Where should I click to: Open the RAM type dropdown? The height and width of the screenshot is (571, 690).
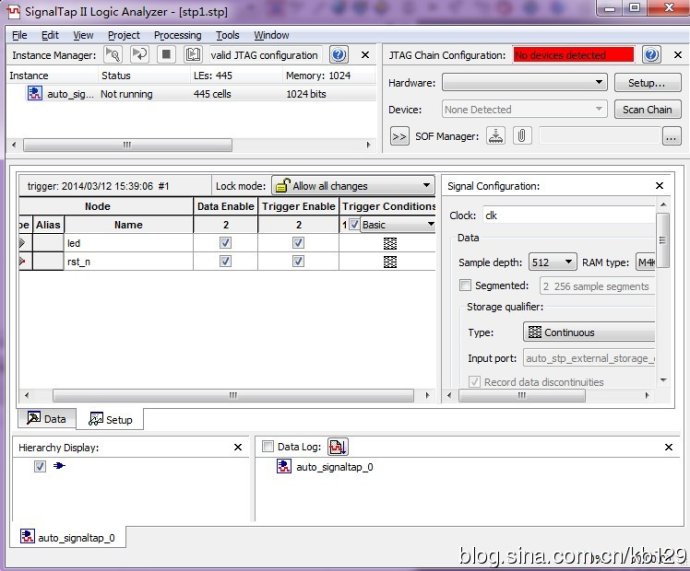(x=646, y=263)
